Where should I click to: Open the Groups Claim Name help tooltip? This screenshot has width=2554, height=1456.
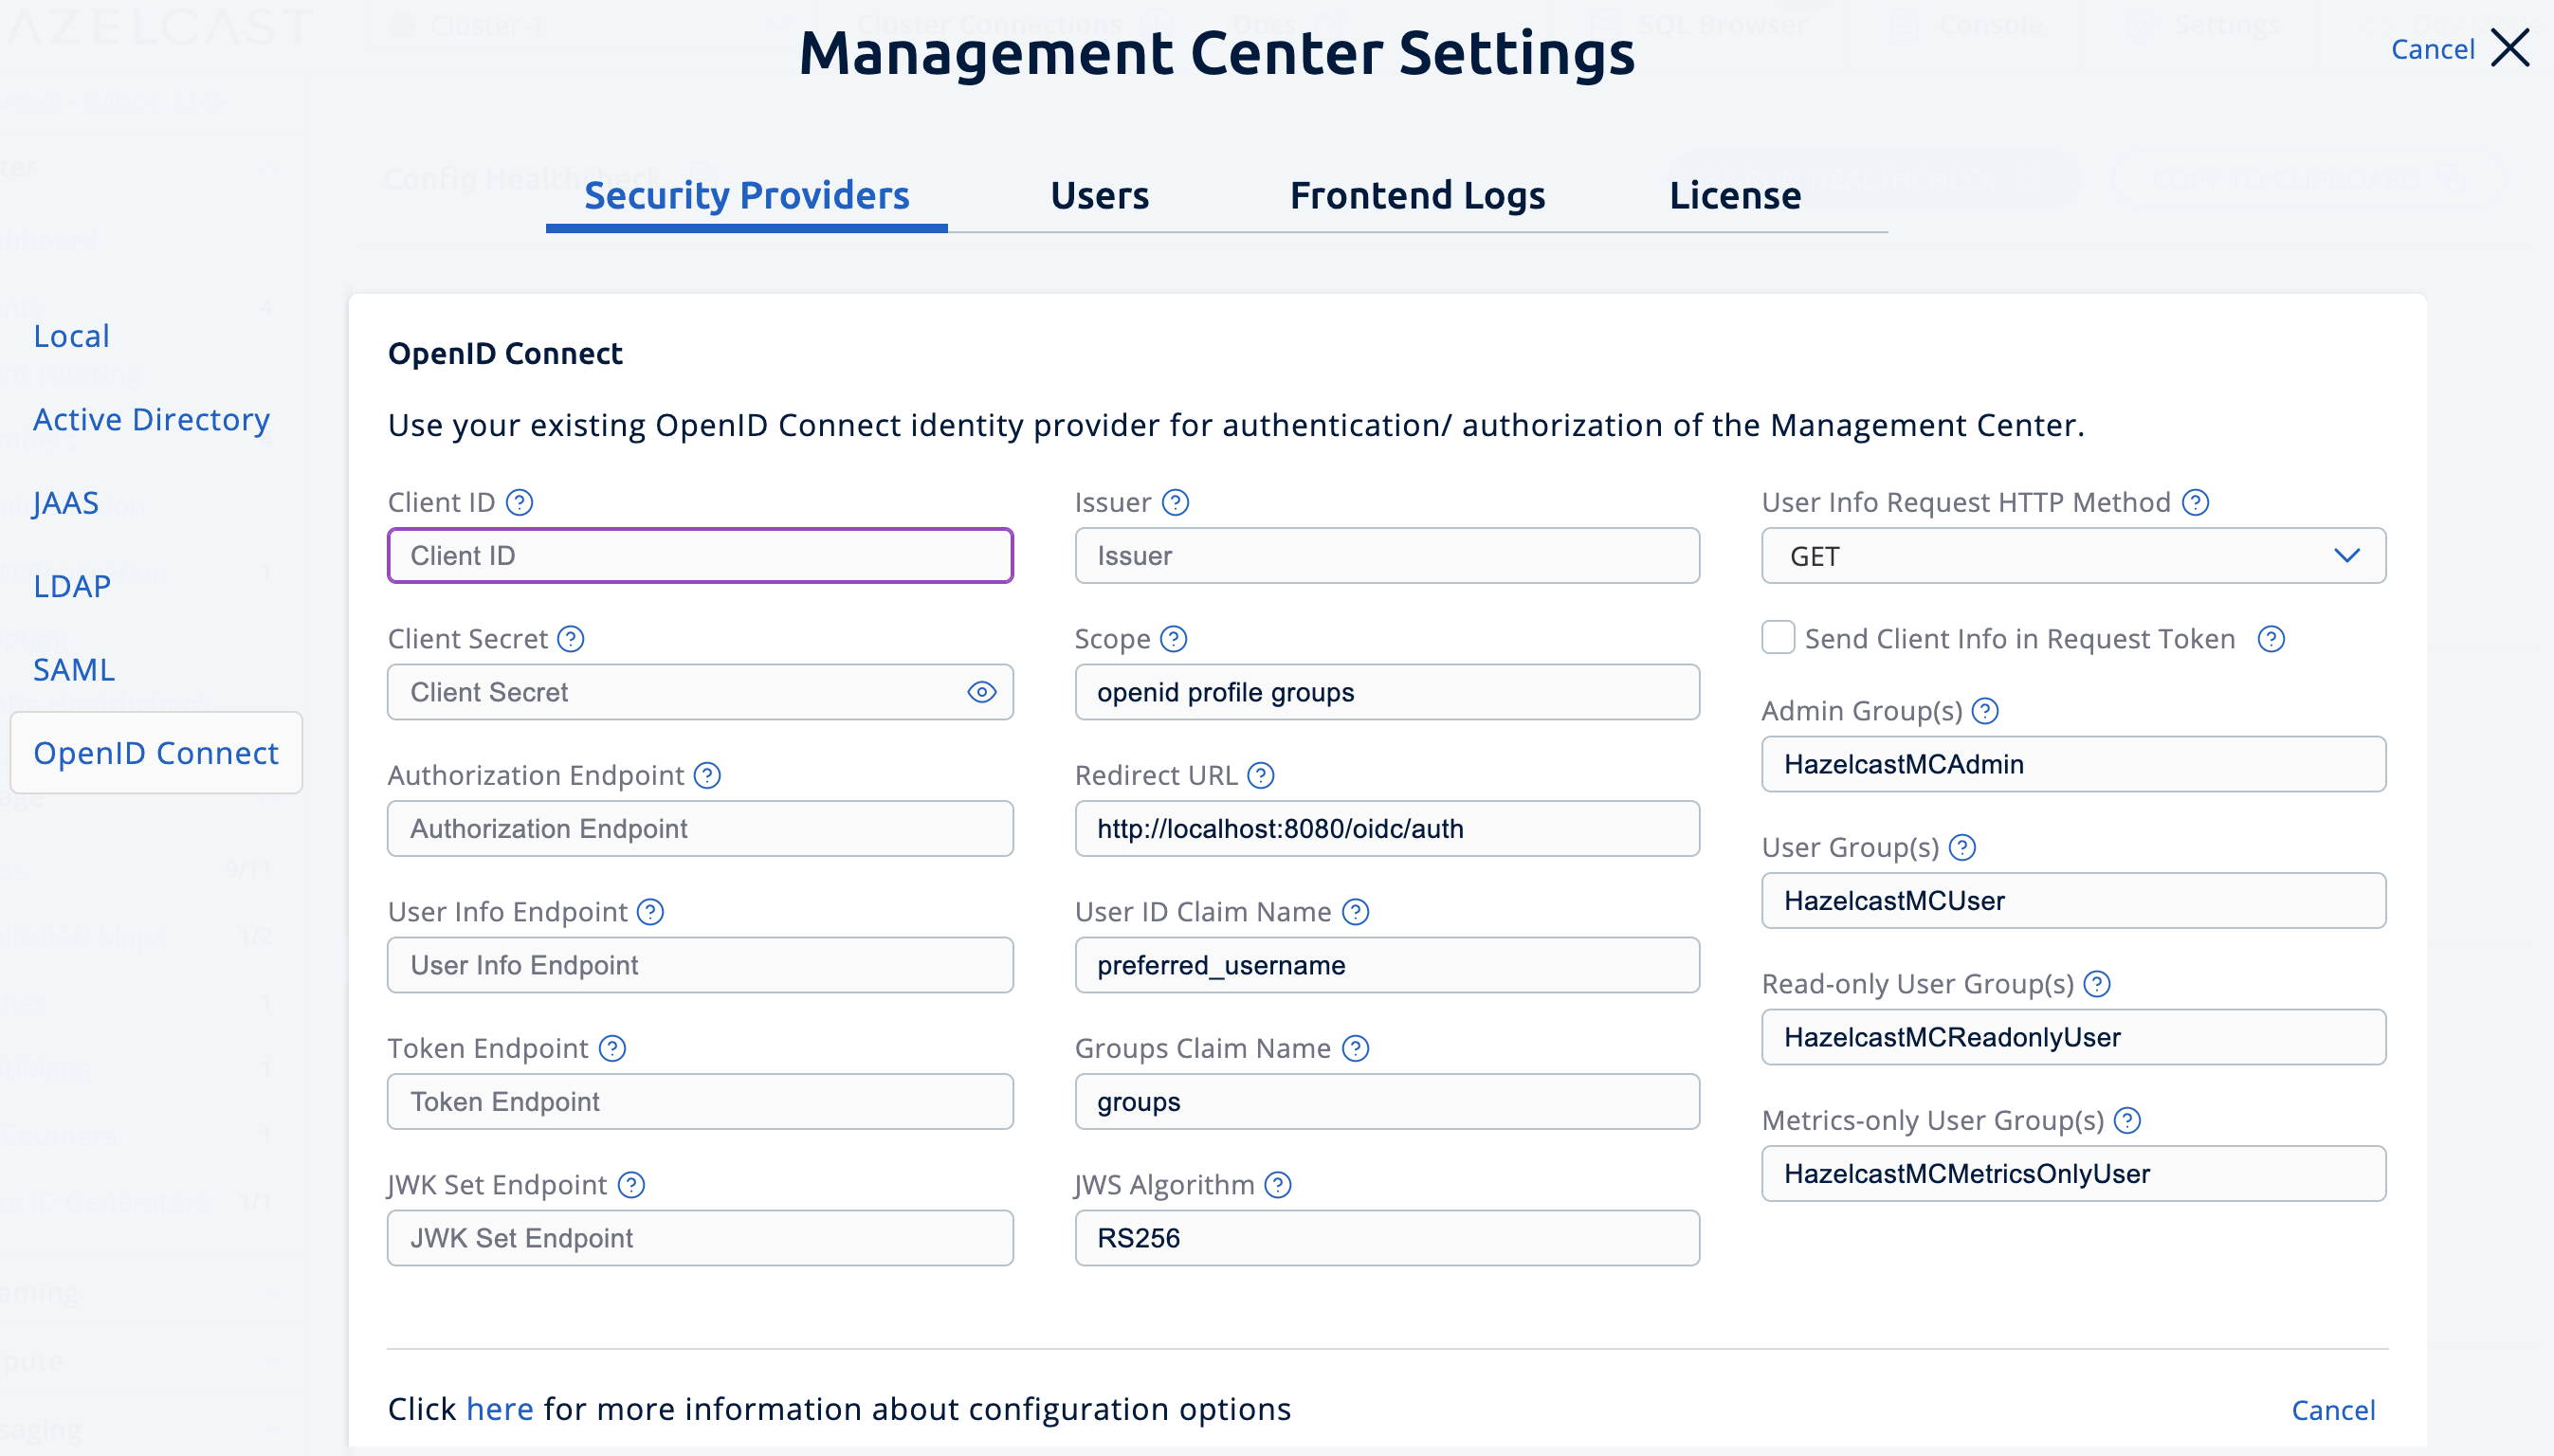(x=1357, y=1048)
